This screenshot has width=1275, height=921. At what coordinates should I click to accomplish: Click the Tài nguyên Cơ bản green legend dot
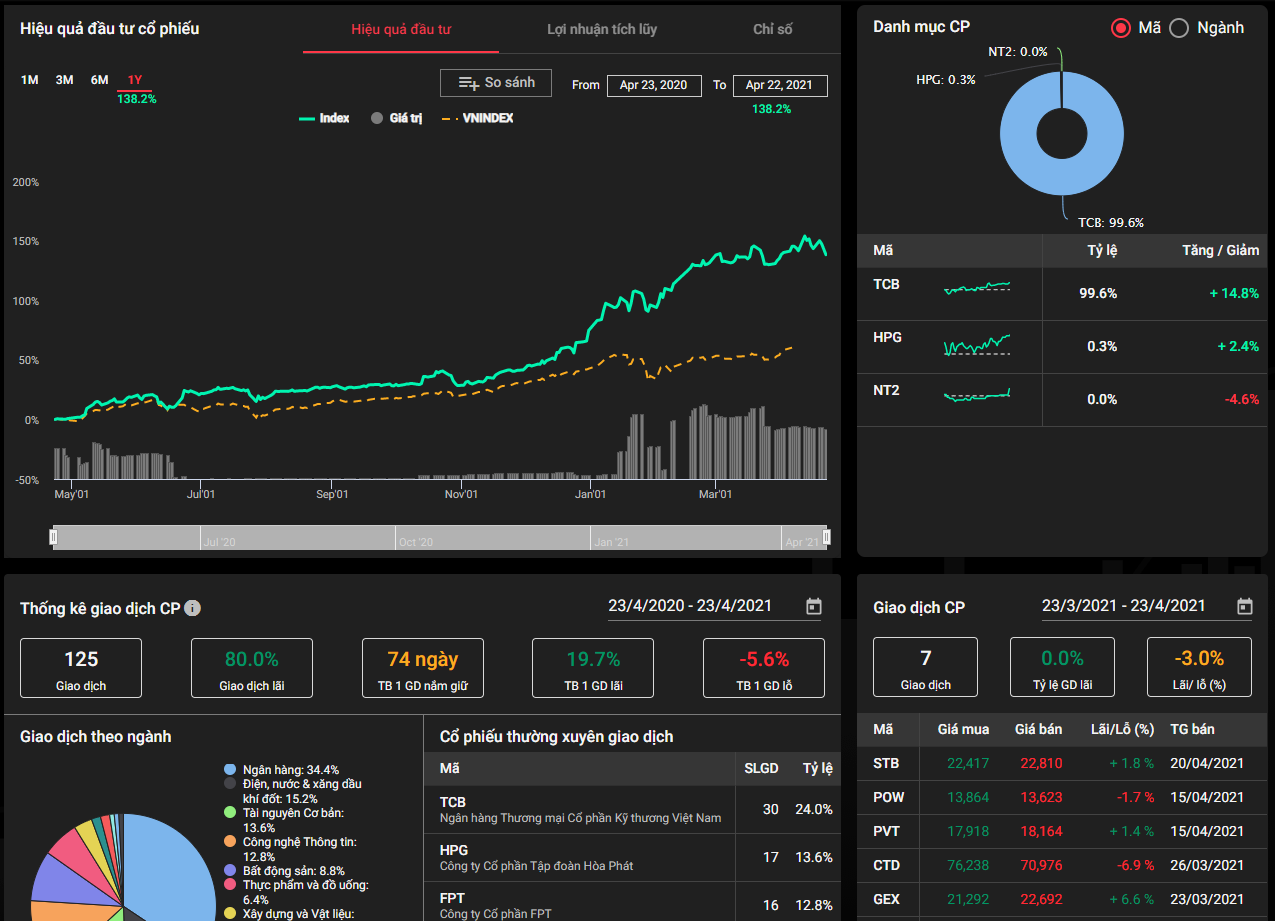point(230,813)
